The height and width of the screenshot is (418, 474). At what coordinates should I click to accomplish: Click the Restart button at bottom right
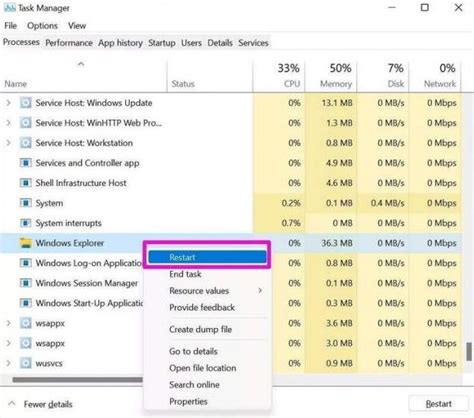pos(438,404)
